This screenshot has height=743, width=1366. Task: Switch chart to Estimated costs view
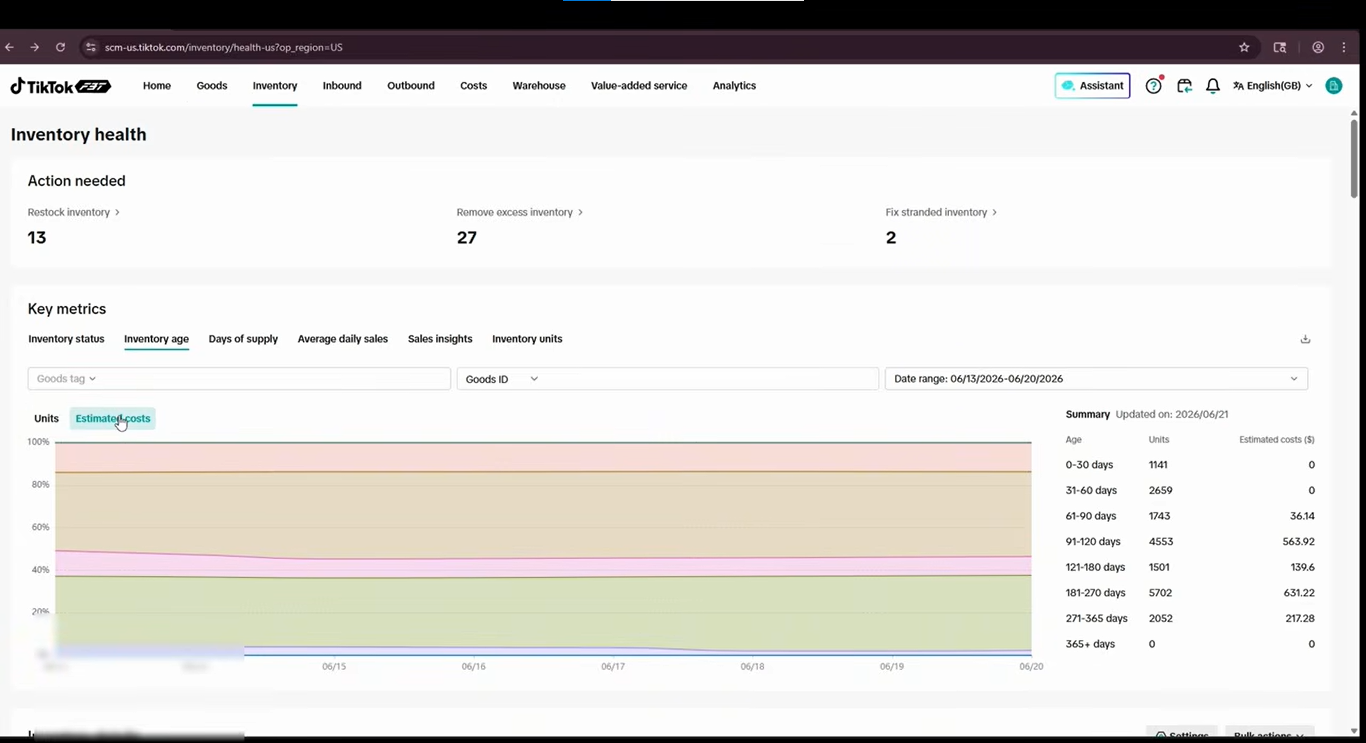click(113, 419)
